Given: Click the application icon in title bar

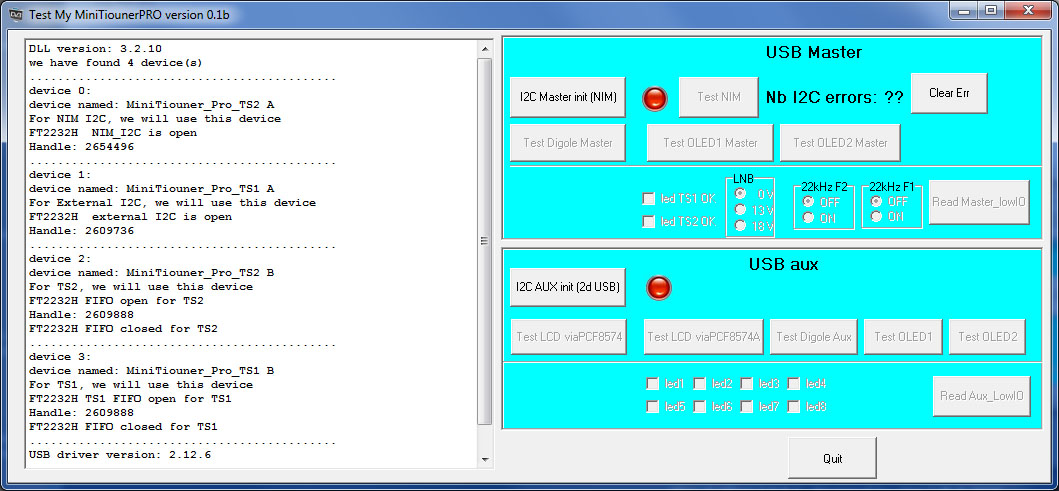Looking at the screenshot, I should [16, 12].
